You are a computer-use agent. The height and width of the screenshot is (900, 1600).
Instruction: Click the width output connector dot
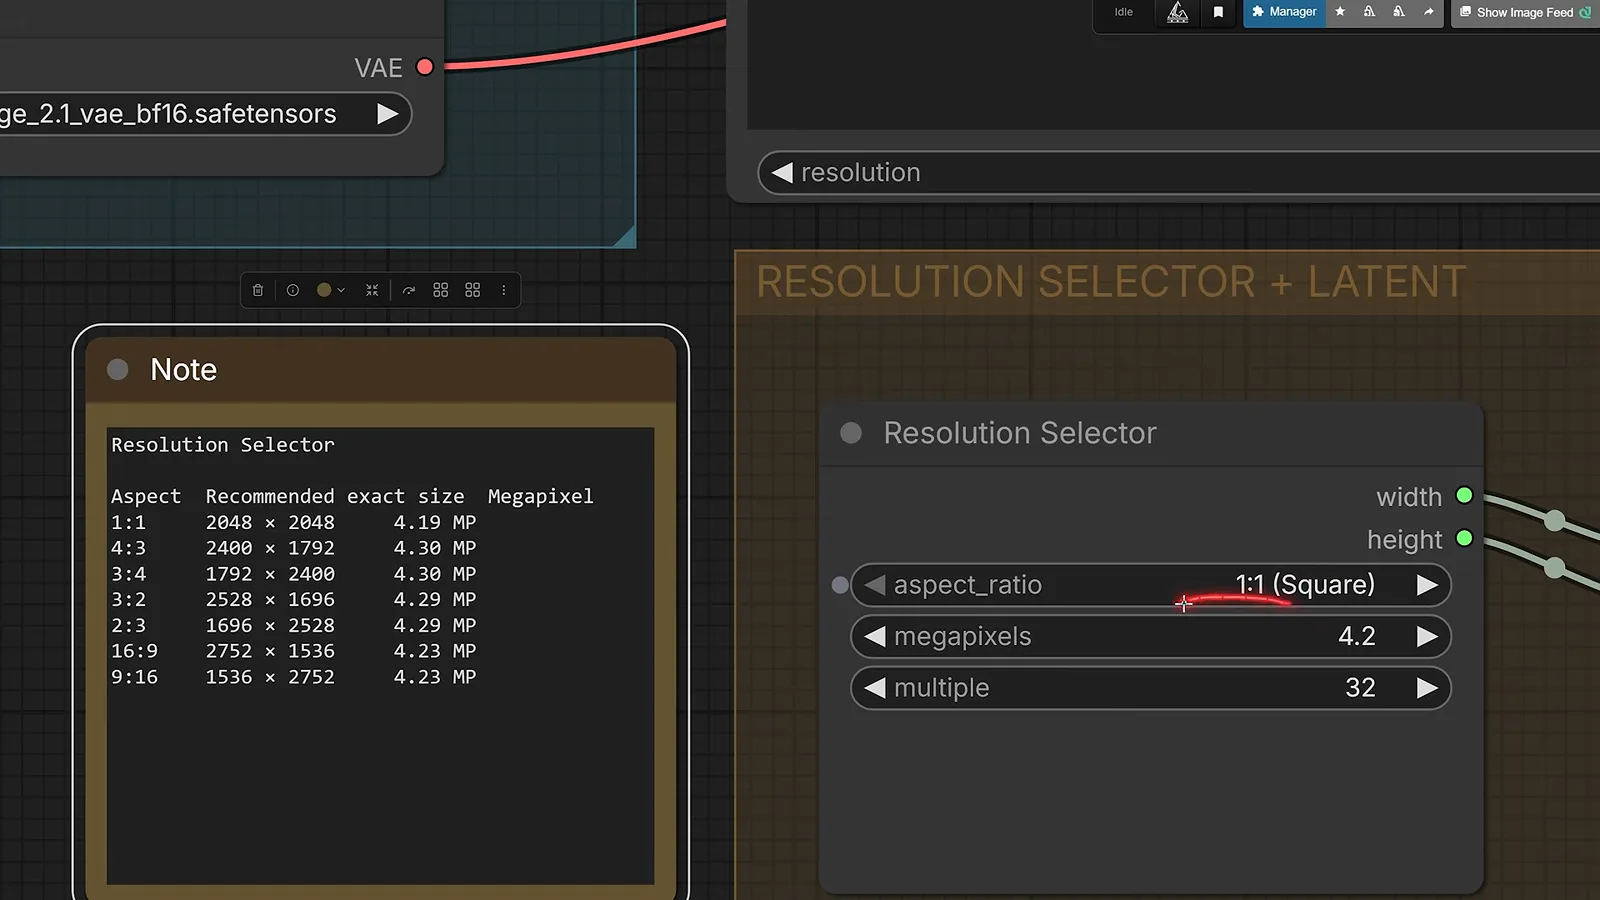click(x=1465, y=496)
